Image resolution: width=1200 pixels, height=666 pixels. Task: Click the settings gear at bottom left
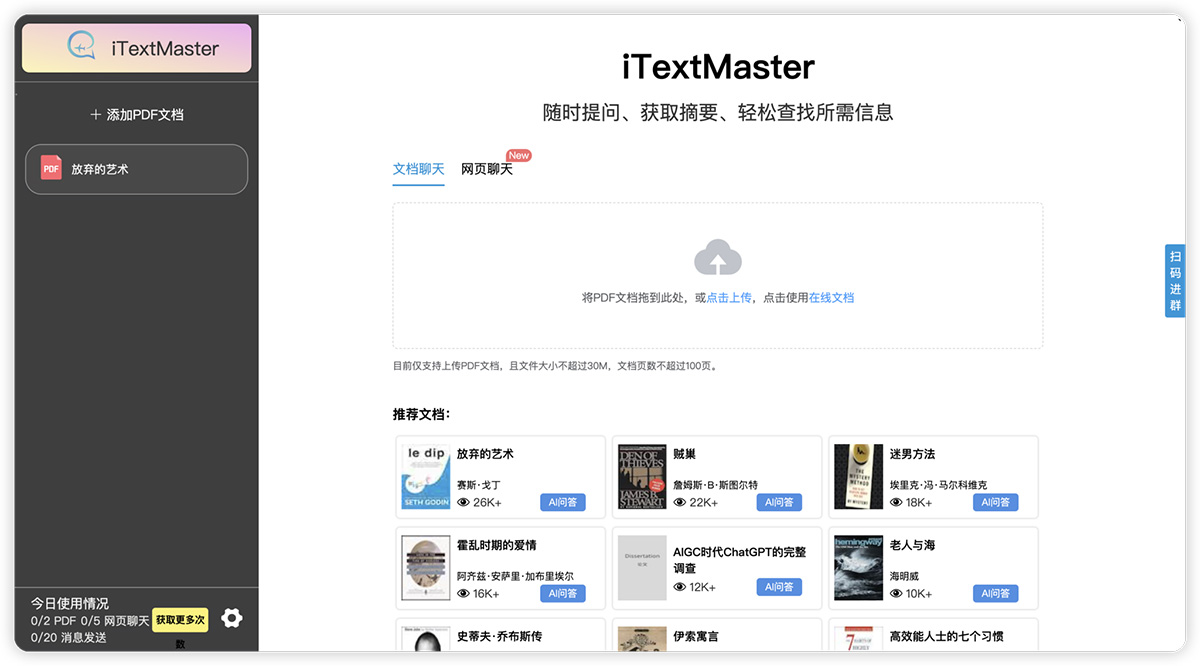pyautogui.click(x=232, y=618)
